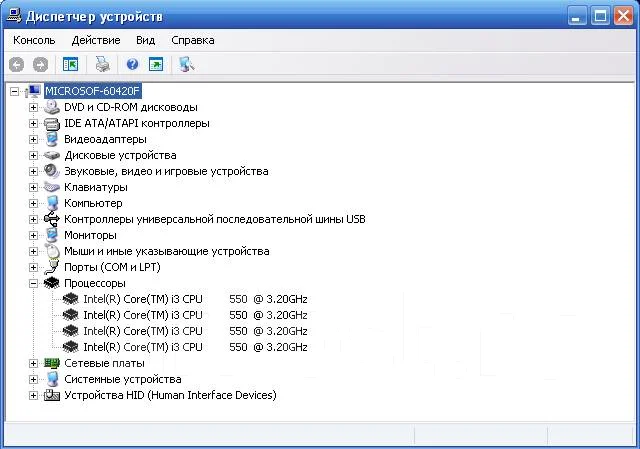Collapse the Процессоры node

click(x=33, y=283)
